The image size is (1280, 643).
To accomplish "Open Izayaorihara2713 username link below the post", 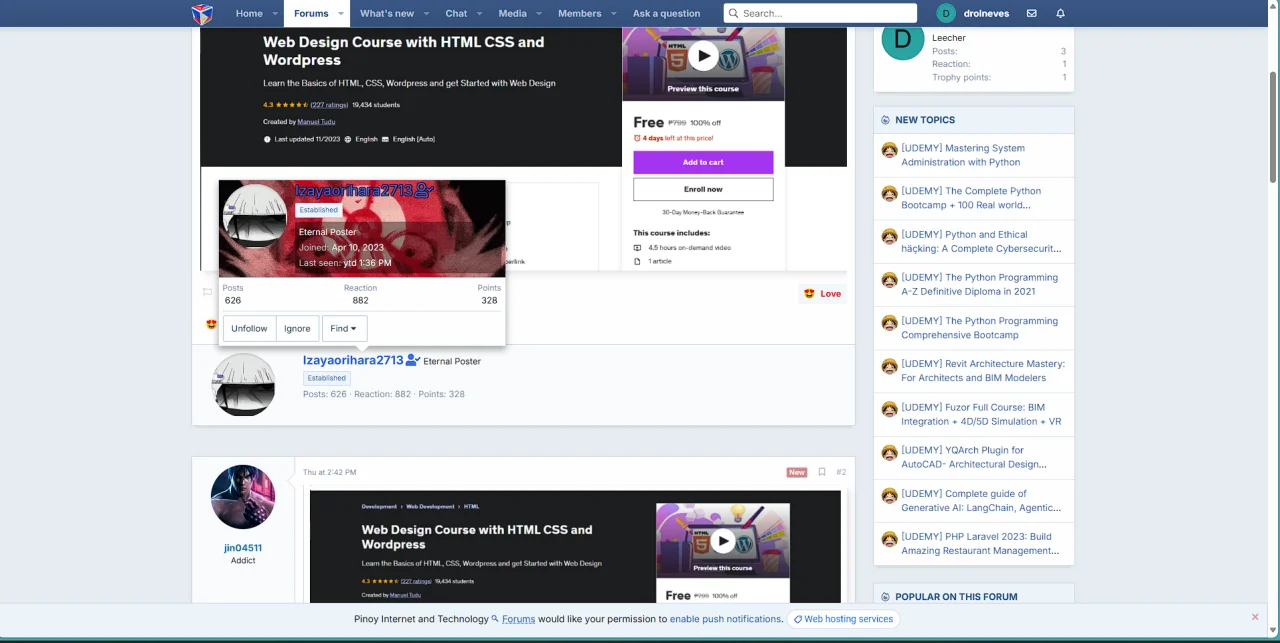I will (353, 360).
